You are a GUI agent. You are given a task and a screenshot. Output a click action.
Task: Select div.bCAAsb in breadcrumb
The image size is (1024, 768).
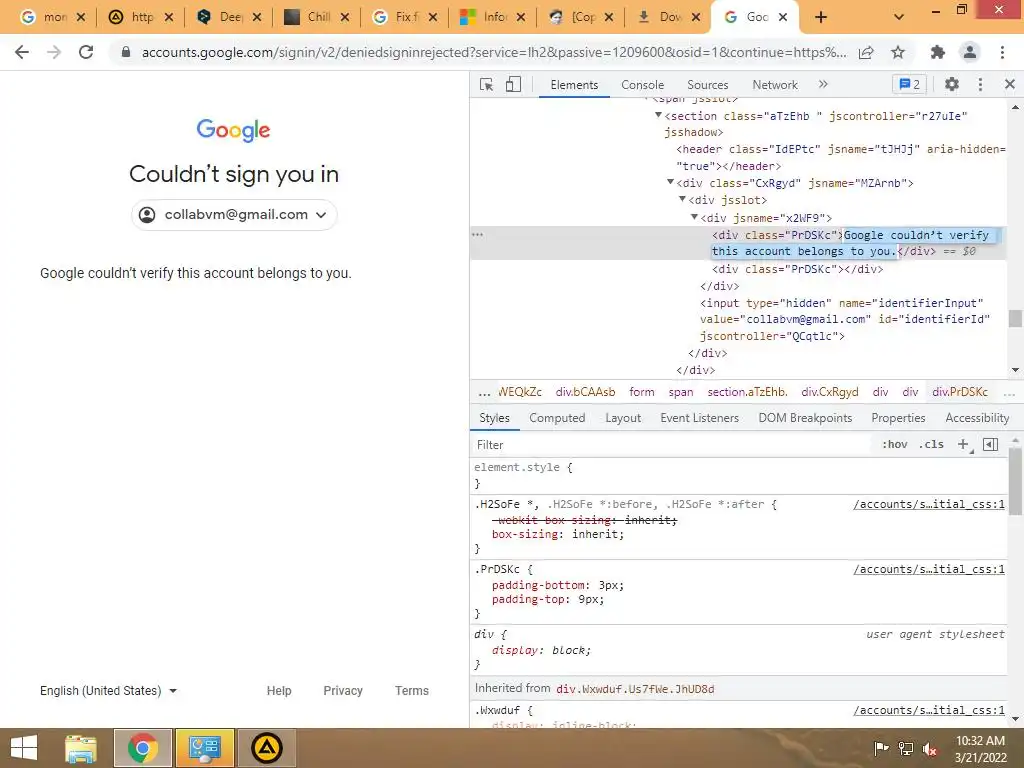pyautogui.click(x=585, y=392)
